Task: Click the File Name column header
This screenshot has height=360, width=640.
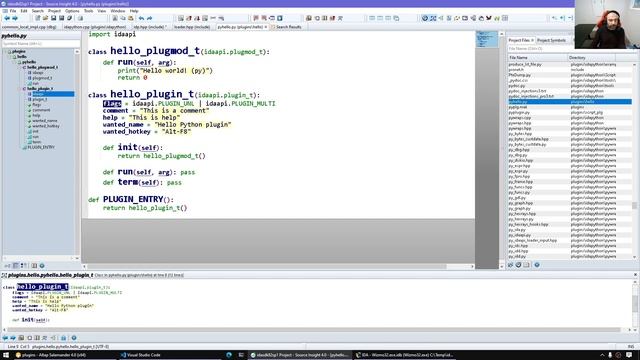Action: [x=537, y=58]
